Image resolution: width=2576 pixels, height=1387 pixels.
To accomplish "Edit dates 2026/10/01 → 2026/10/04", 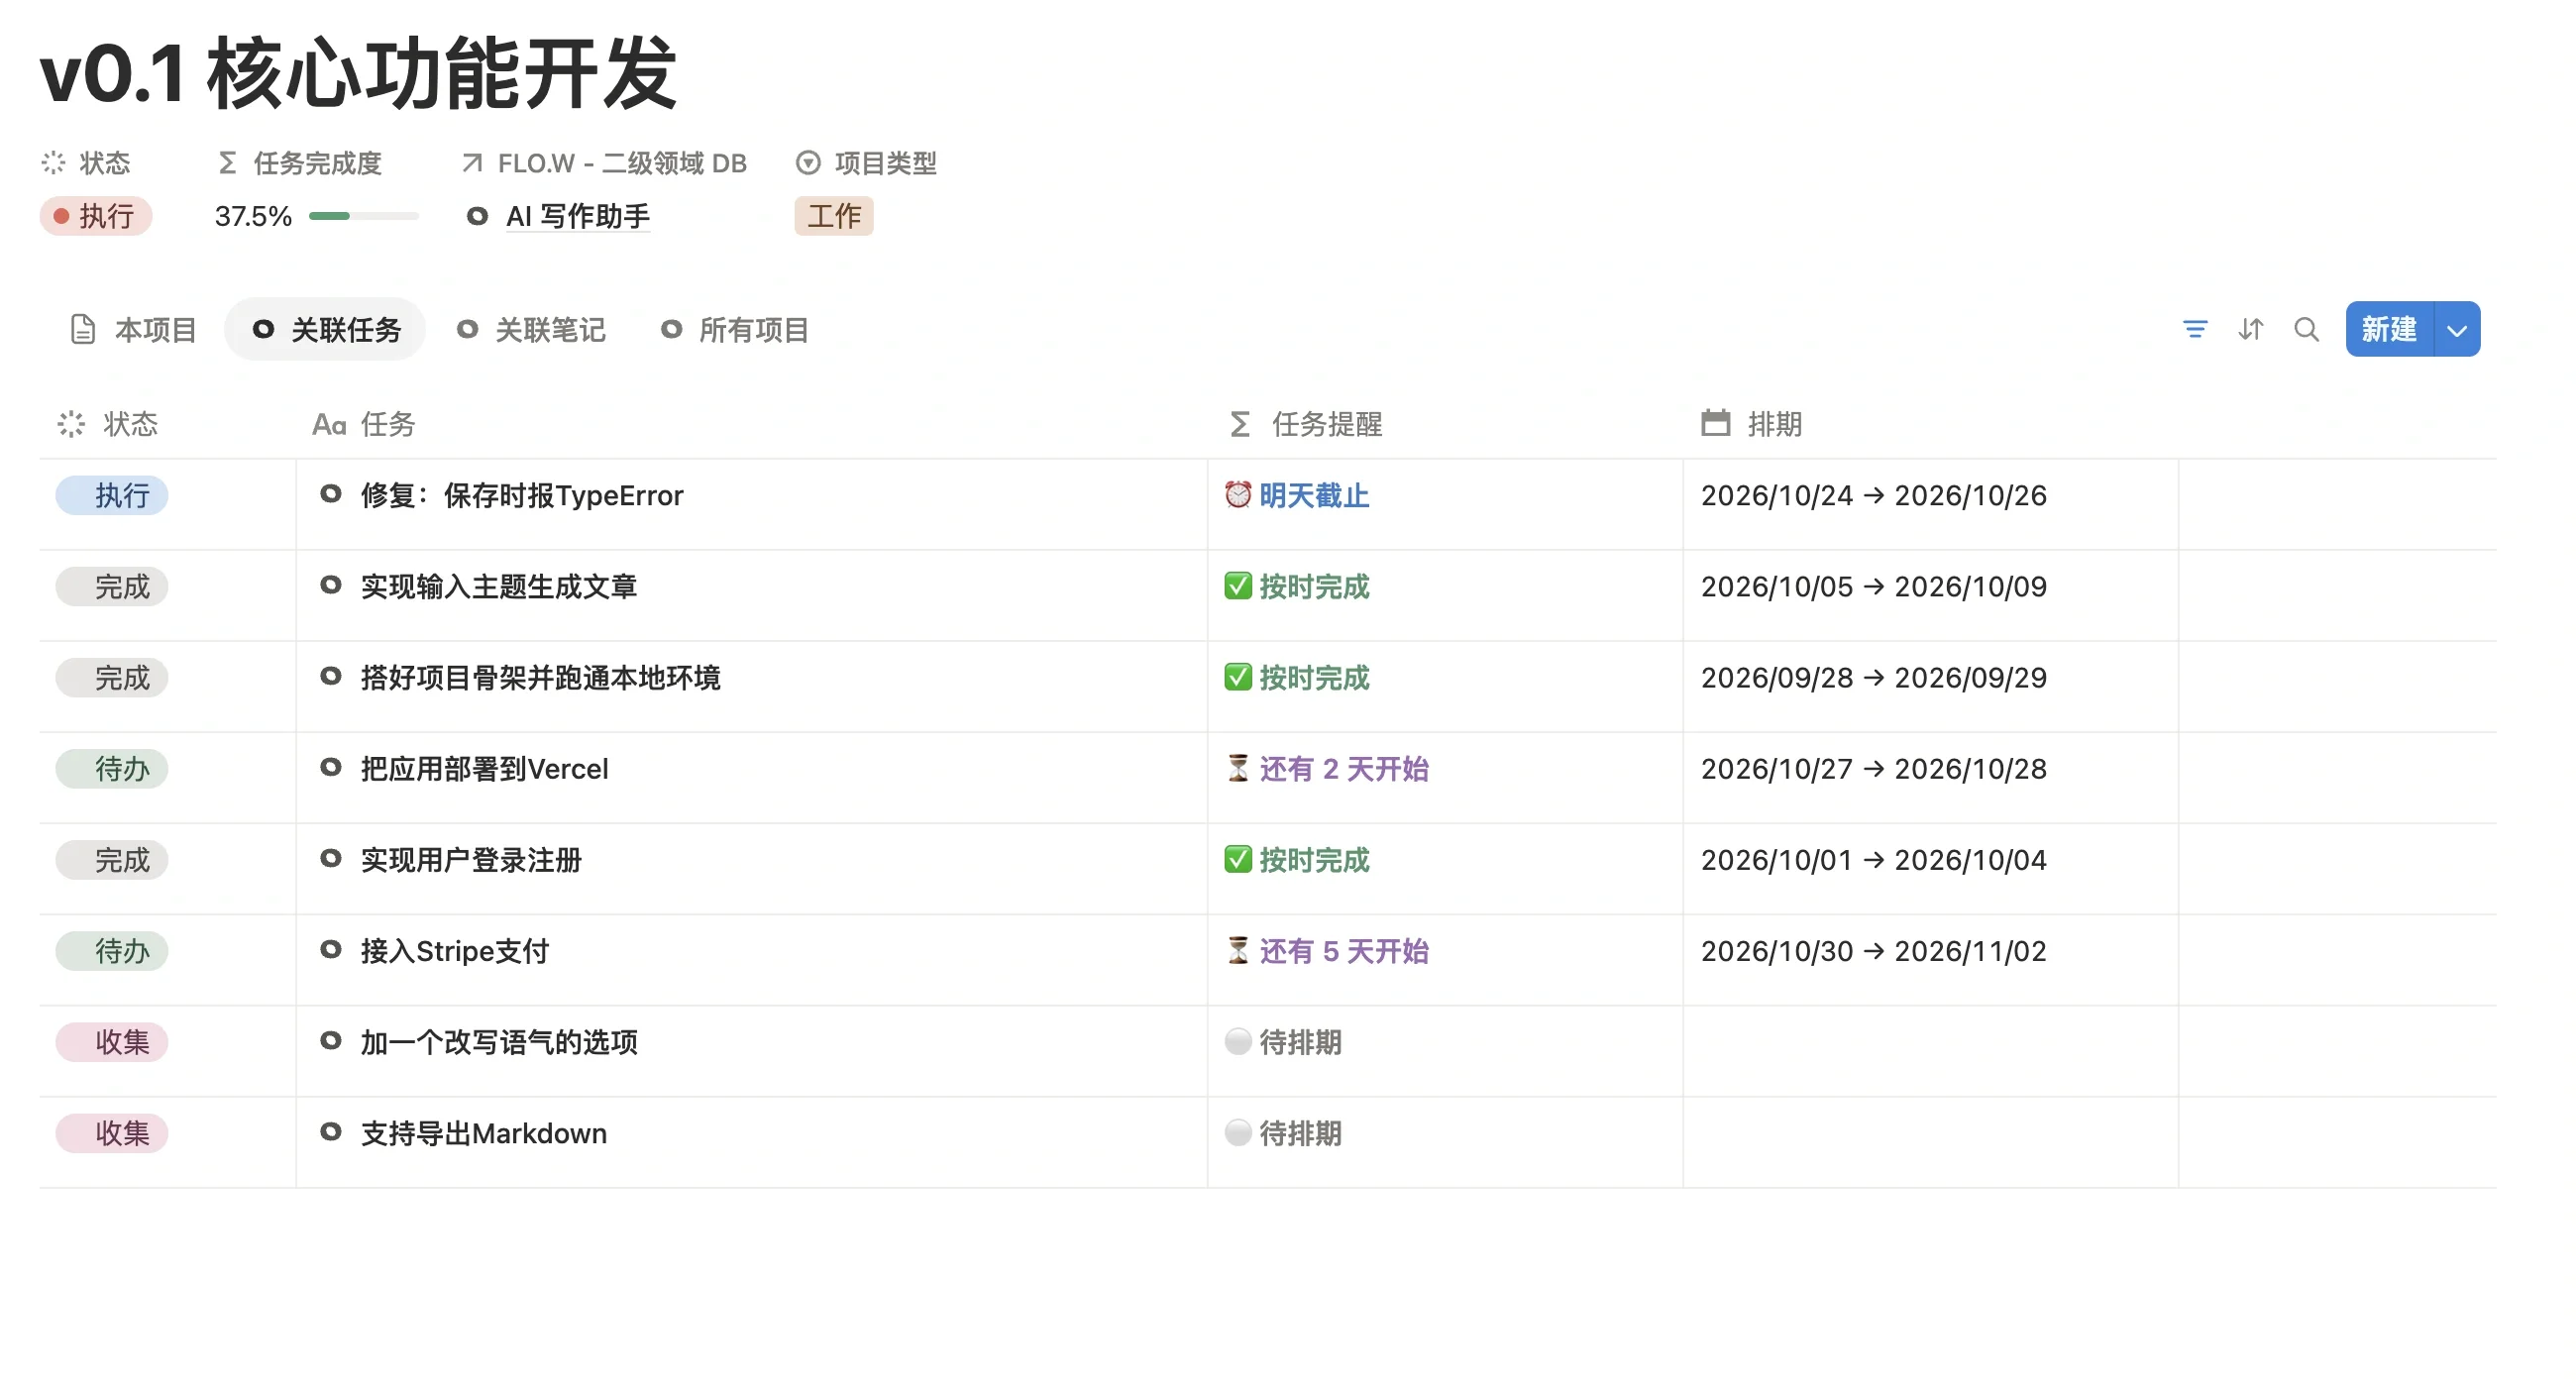I will click(1874, 859).
